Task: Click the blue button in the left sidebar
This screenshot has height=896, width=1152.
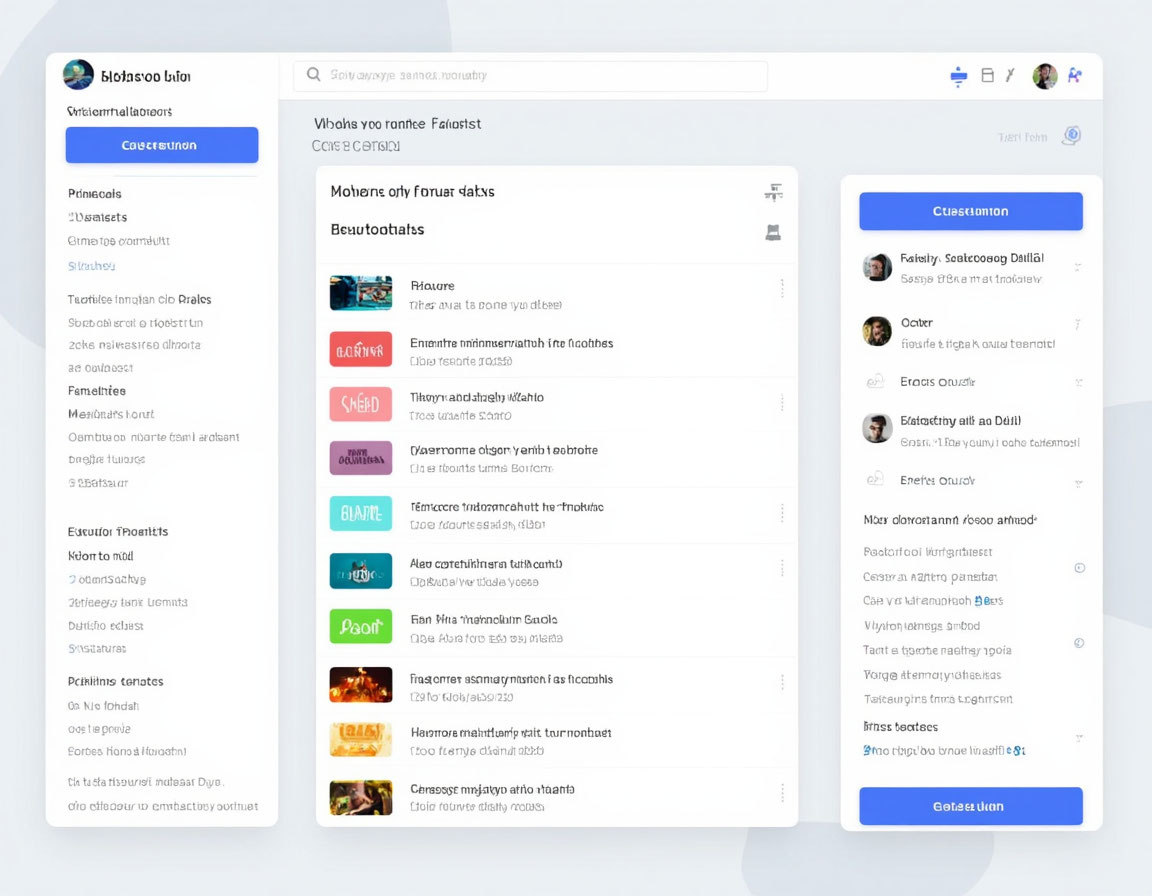Action: 162,145
